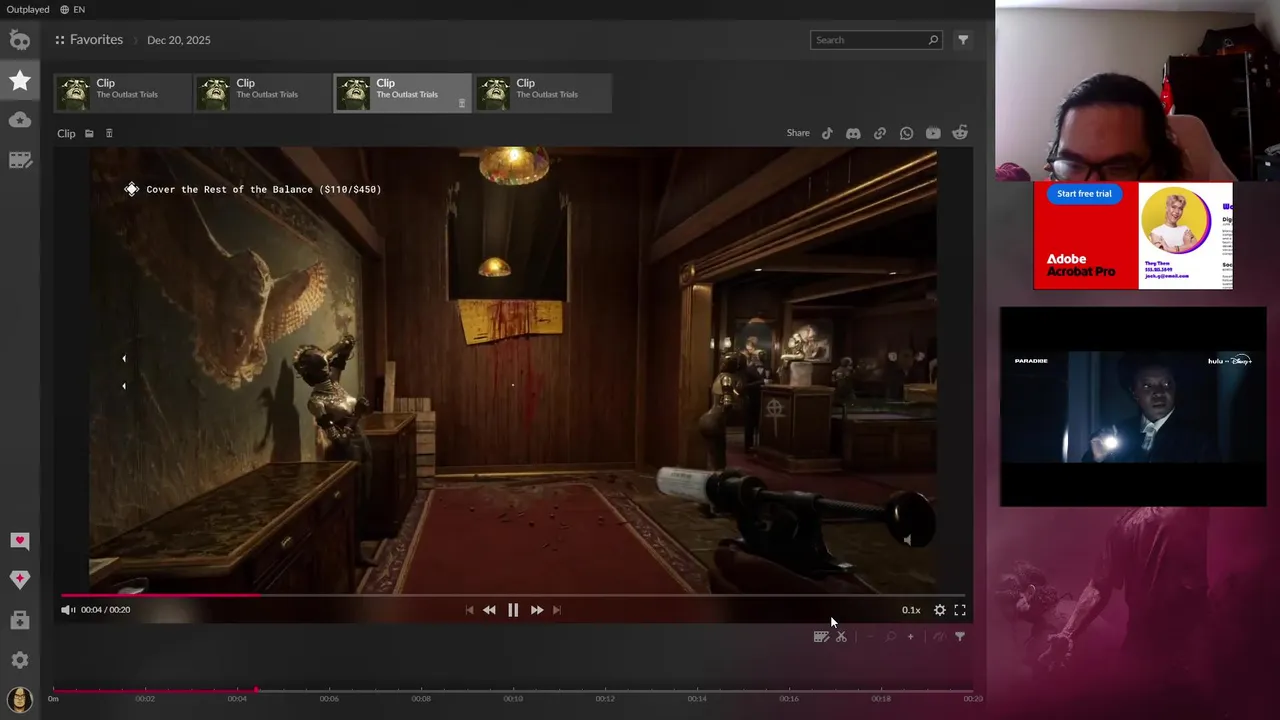Open the video editor film-pencil icon

pos(821,636)
